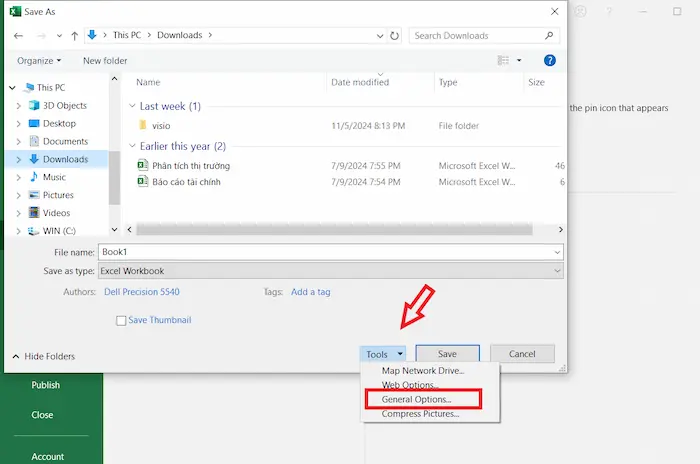Go back using the left arrow button
The image size is (700, 464).
click(18, 36)
